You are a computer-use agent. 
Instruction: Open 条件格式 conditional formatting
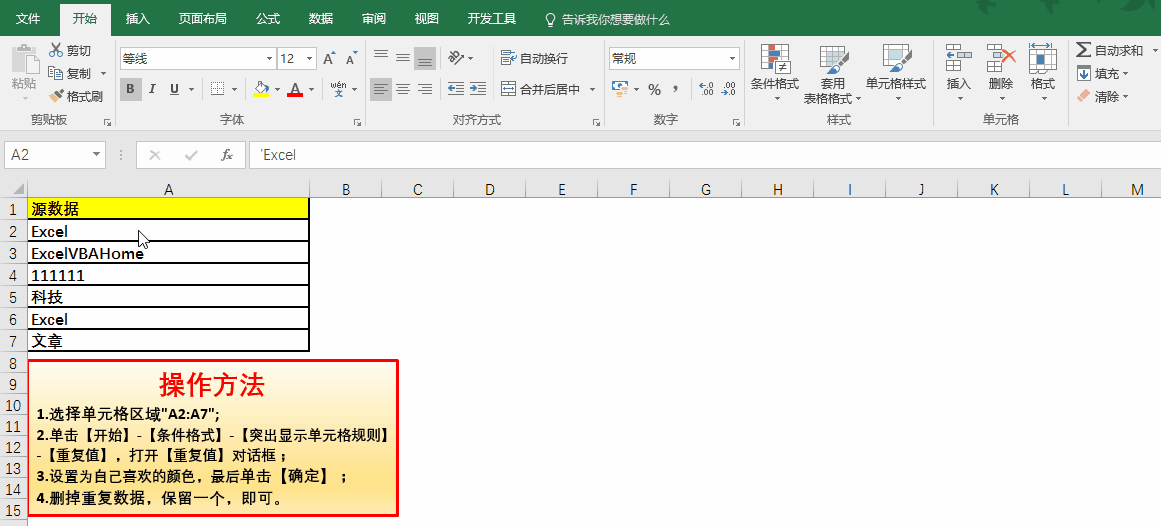(774, 73)
